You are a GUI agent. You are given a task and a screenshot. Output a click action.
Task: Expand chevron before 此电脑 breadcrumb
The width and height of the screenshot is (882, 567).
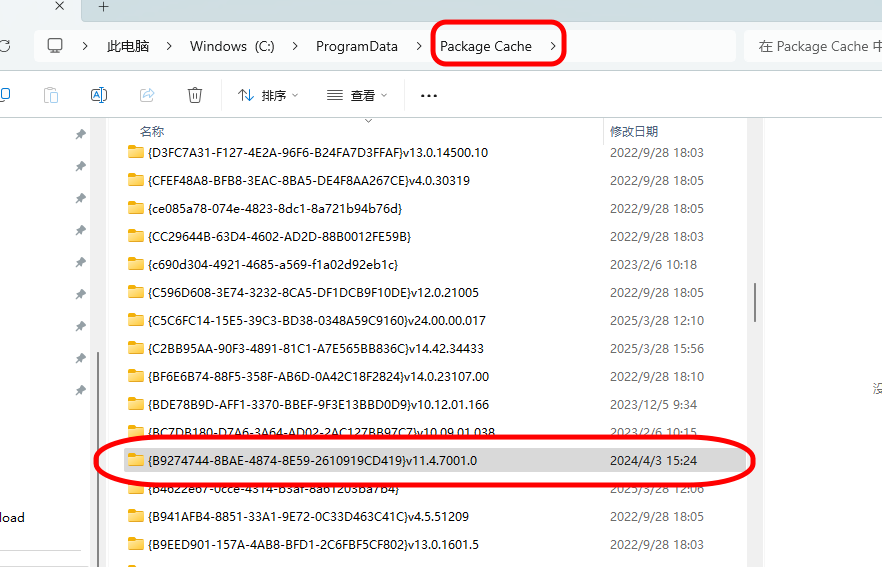pyautogui.click(x=85, y=46)
